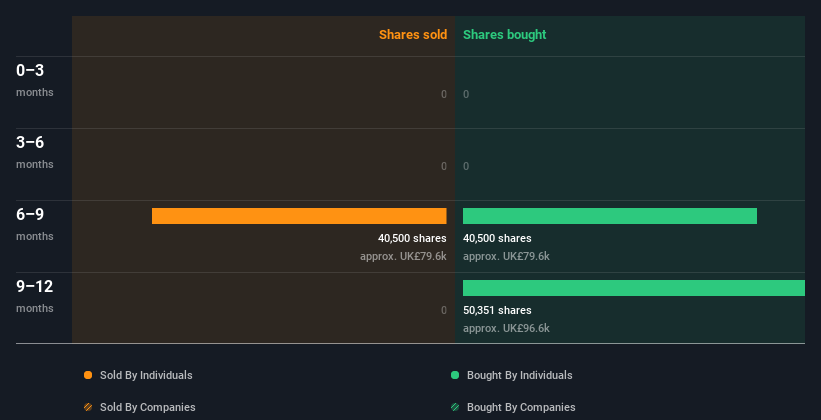Toggle the Sold By Individuals legend label
The image size is (821, 420).
(x=146, y=375)
